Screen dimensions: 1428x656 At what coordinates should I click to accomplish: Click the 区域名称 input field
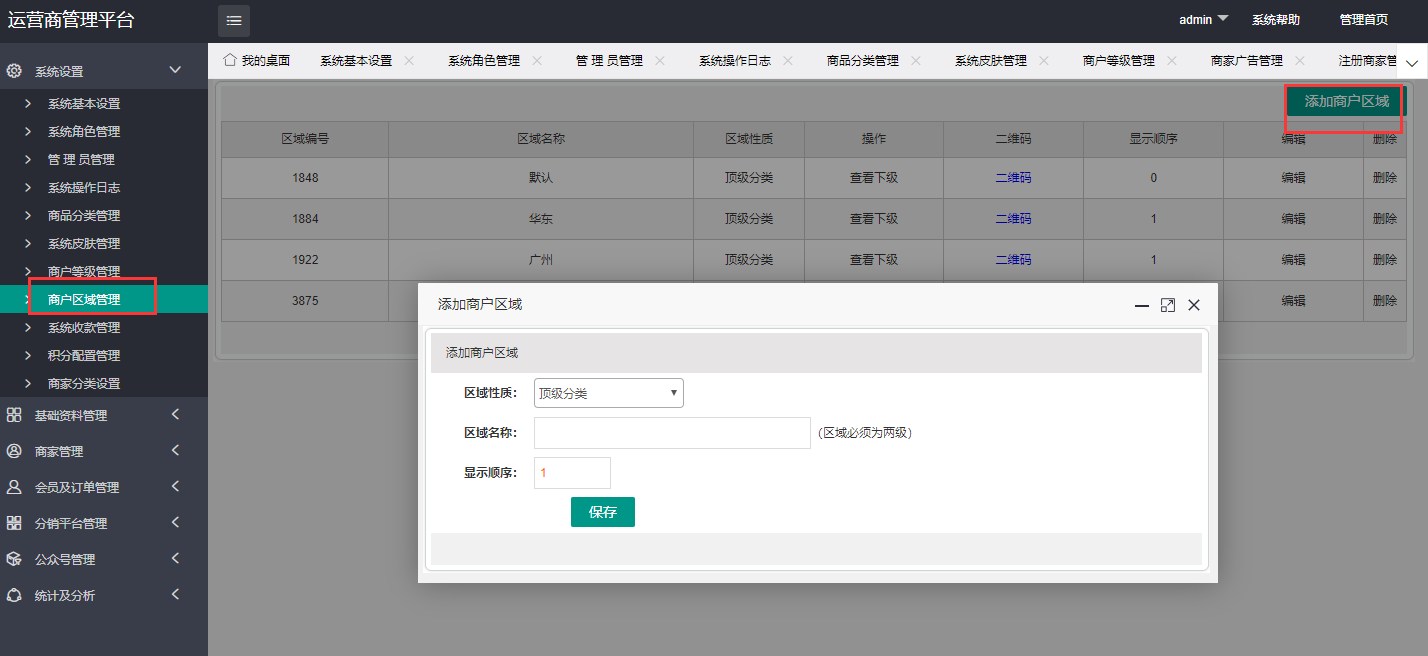tap(672, 433)
